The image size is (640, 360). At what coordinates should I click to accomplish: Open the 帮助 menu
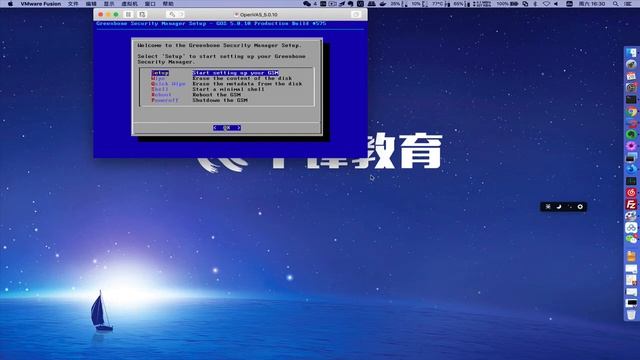tap(168, 4)
